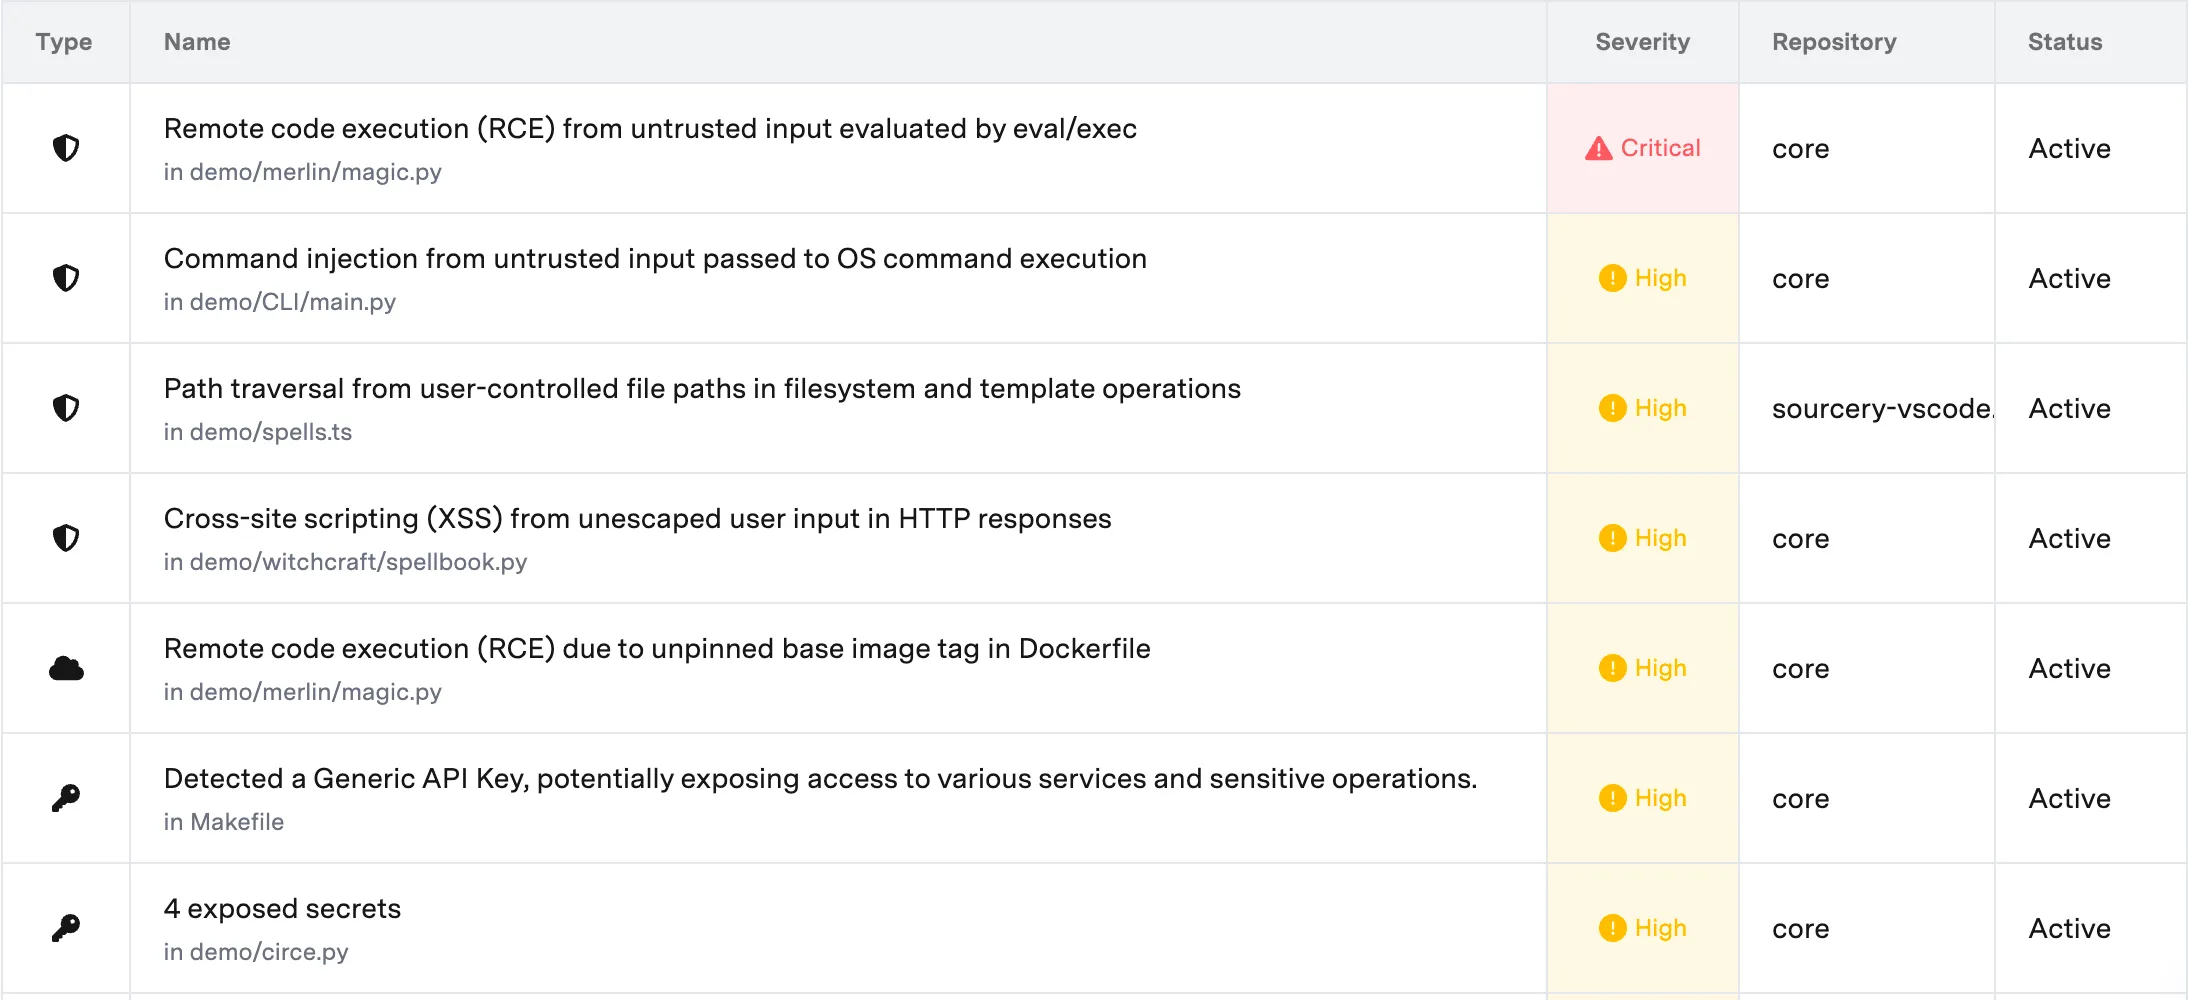Click the shield icon in the Path traversal row
The height and width of the screenshot is (1000, 2188).
66,408
